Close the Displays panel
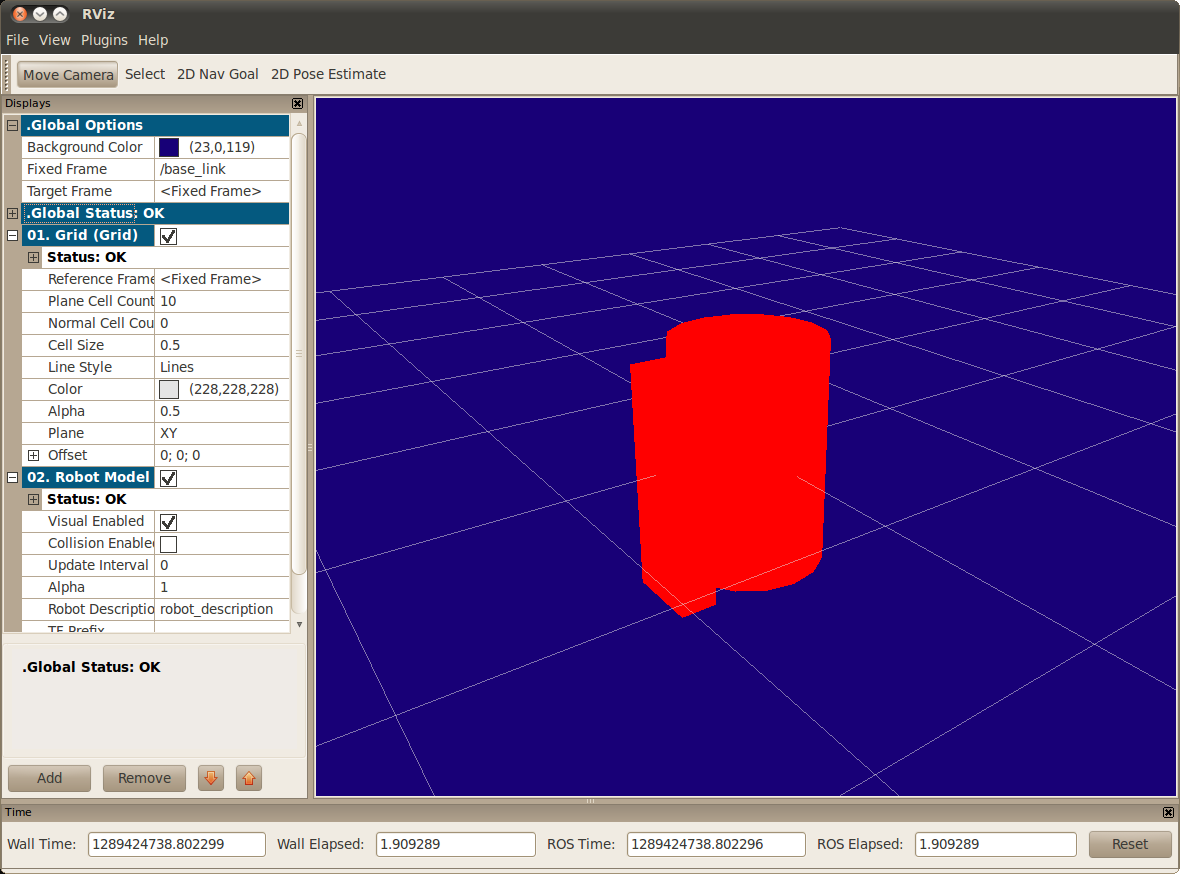Viewport: 1180px width, 874px height. 297,103
